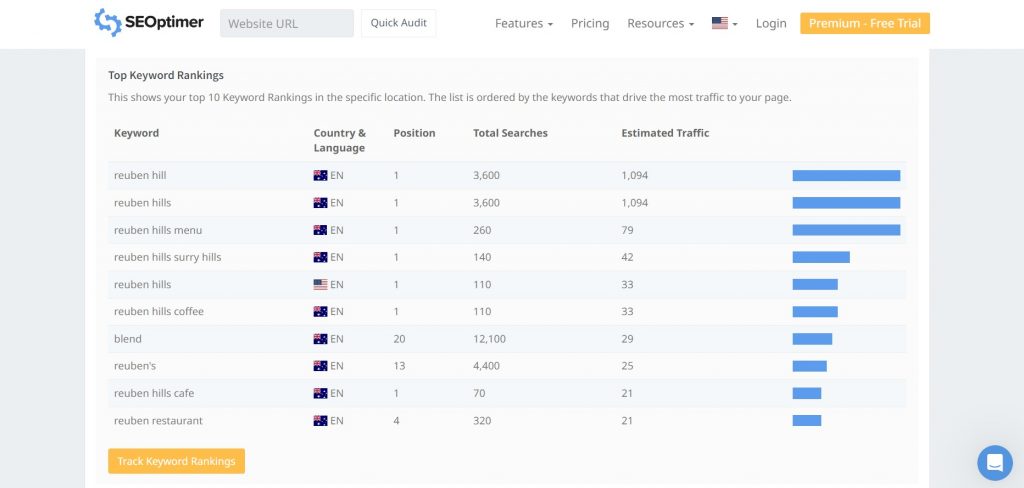Expand the Resources dropdown menu
Viewport: 1024px width, 488px height.
[x=660, y=23]
